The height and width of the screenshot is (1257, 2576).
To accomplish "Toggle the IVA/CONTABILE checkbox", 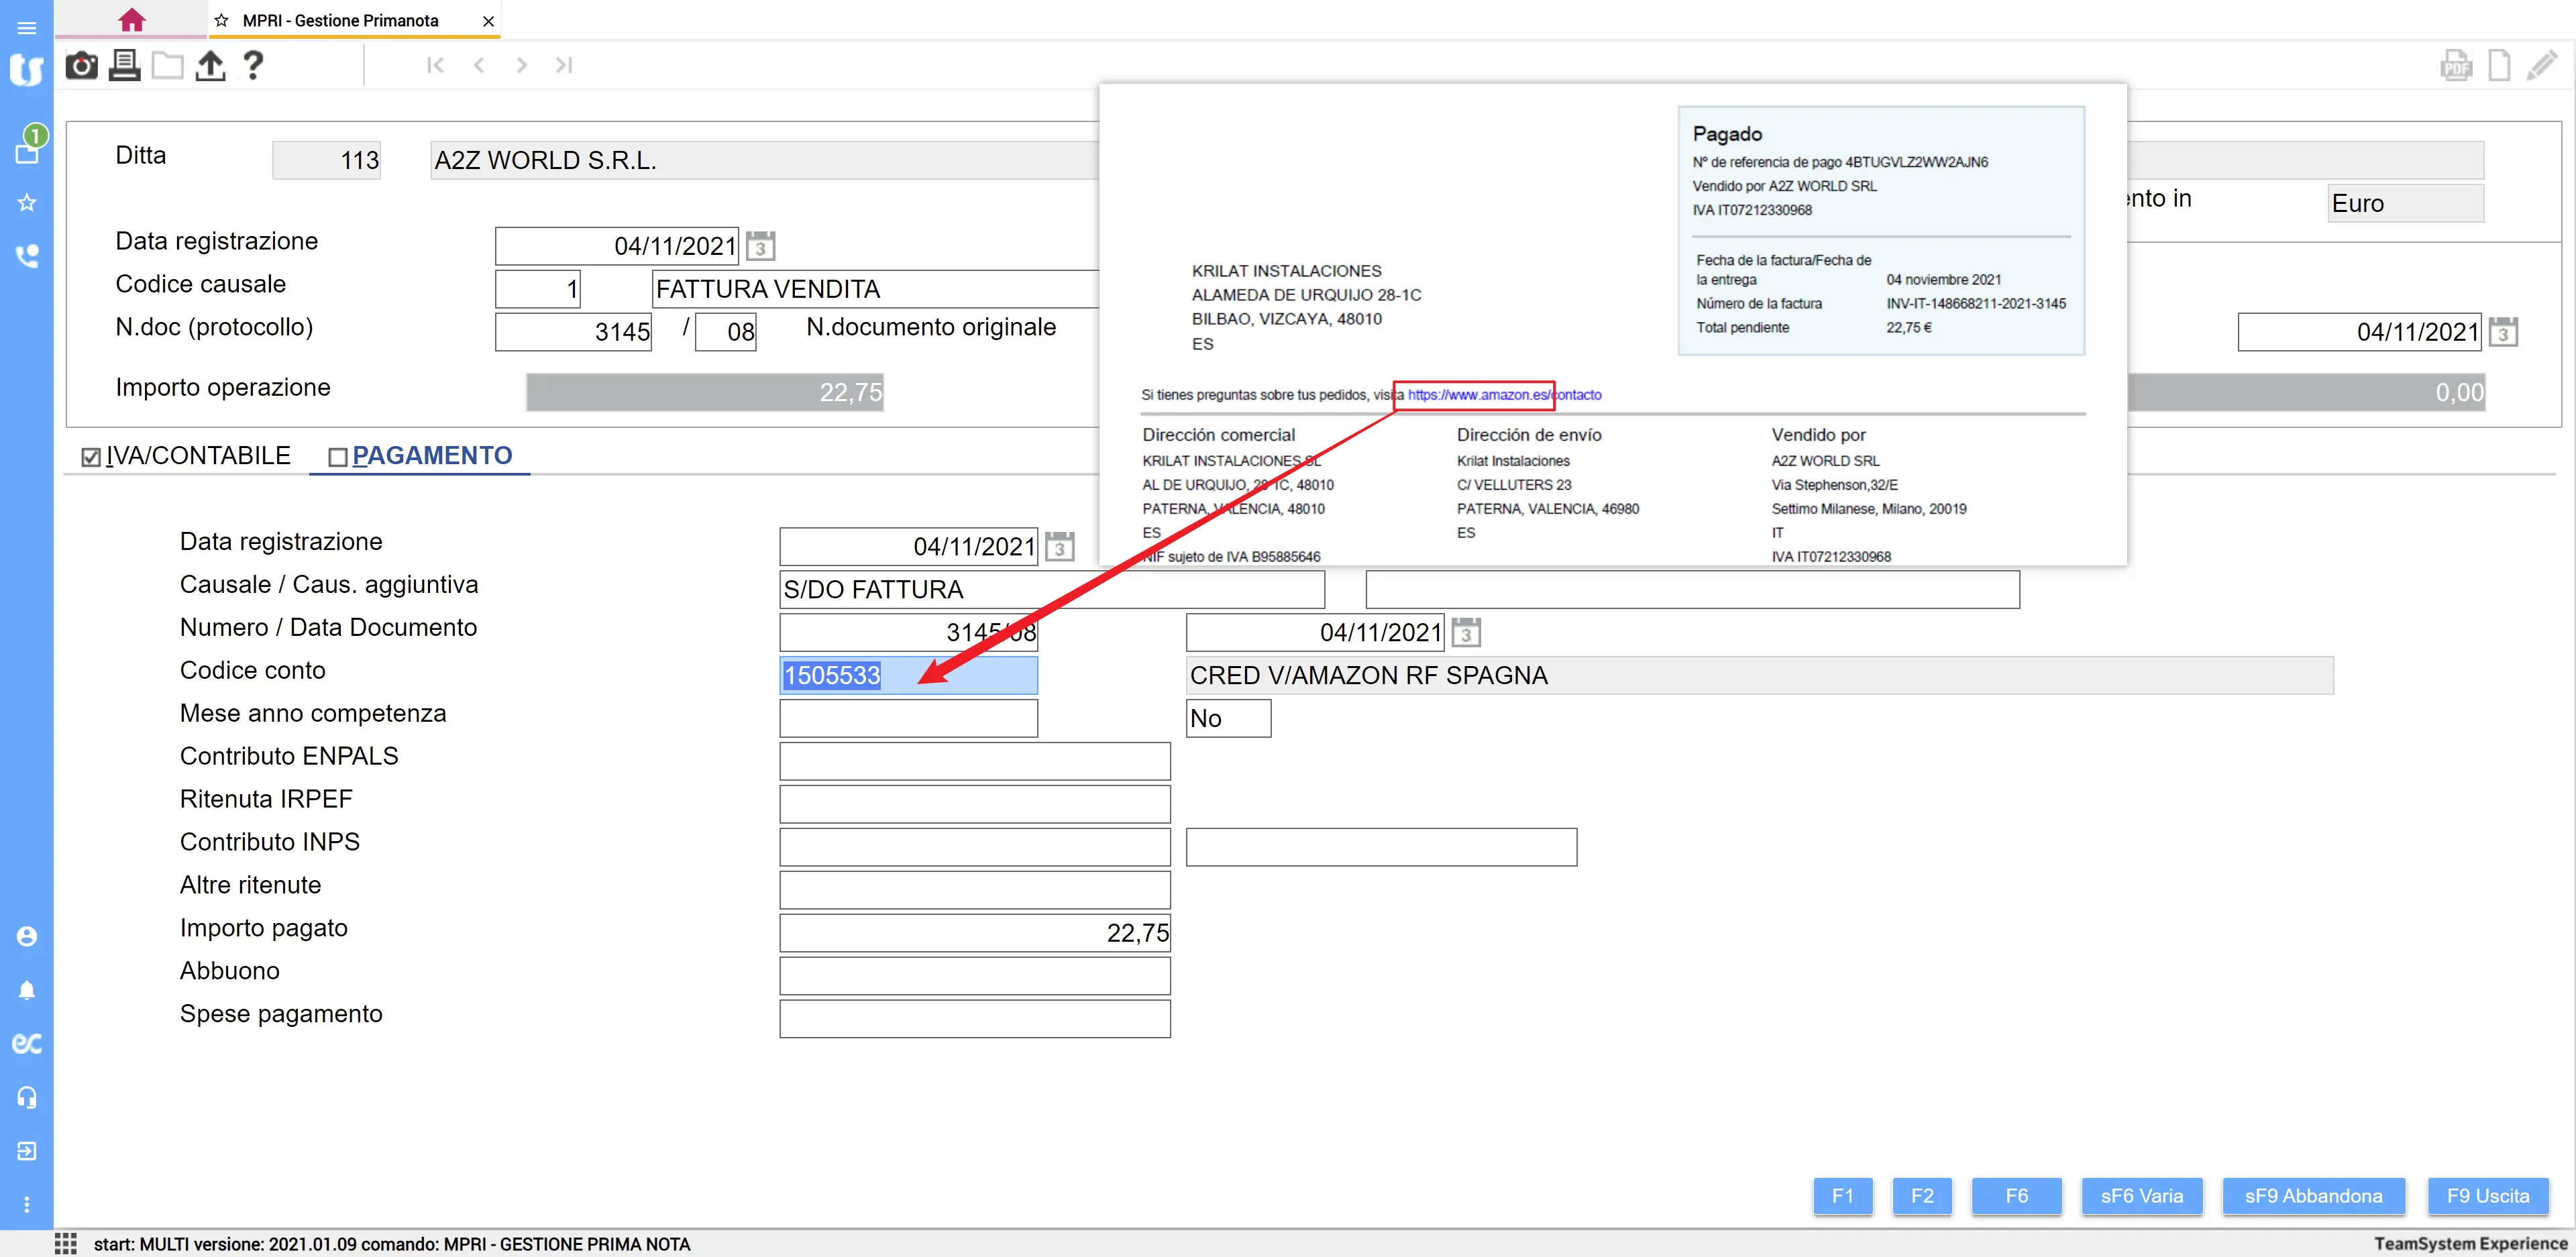I will (91, 457).
